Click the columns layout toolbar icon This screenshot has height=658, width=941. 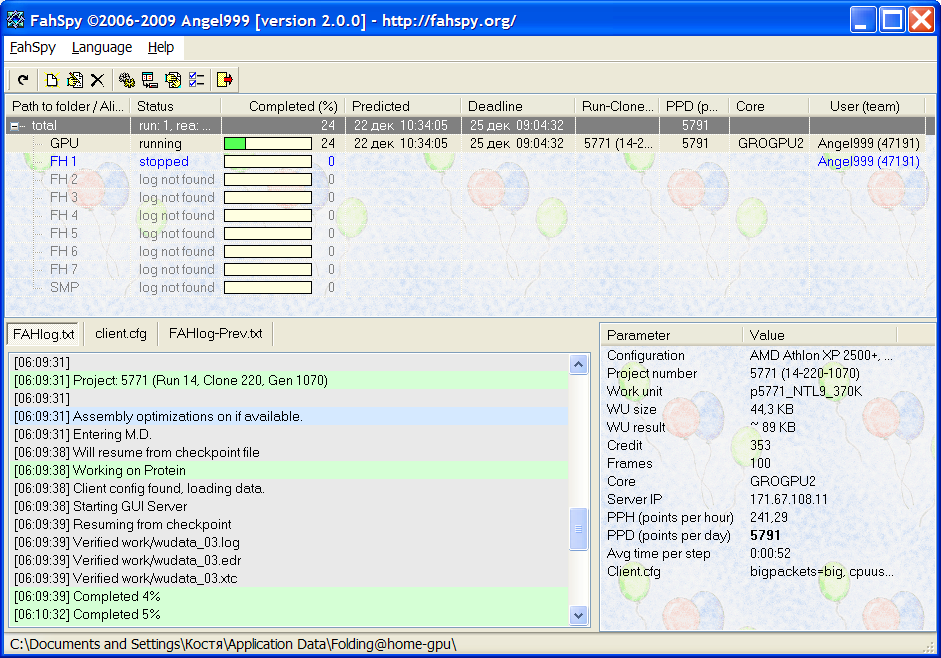[150, 80]
